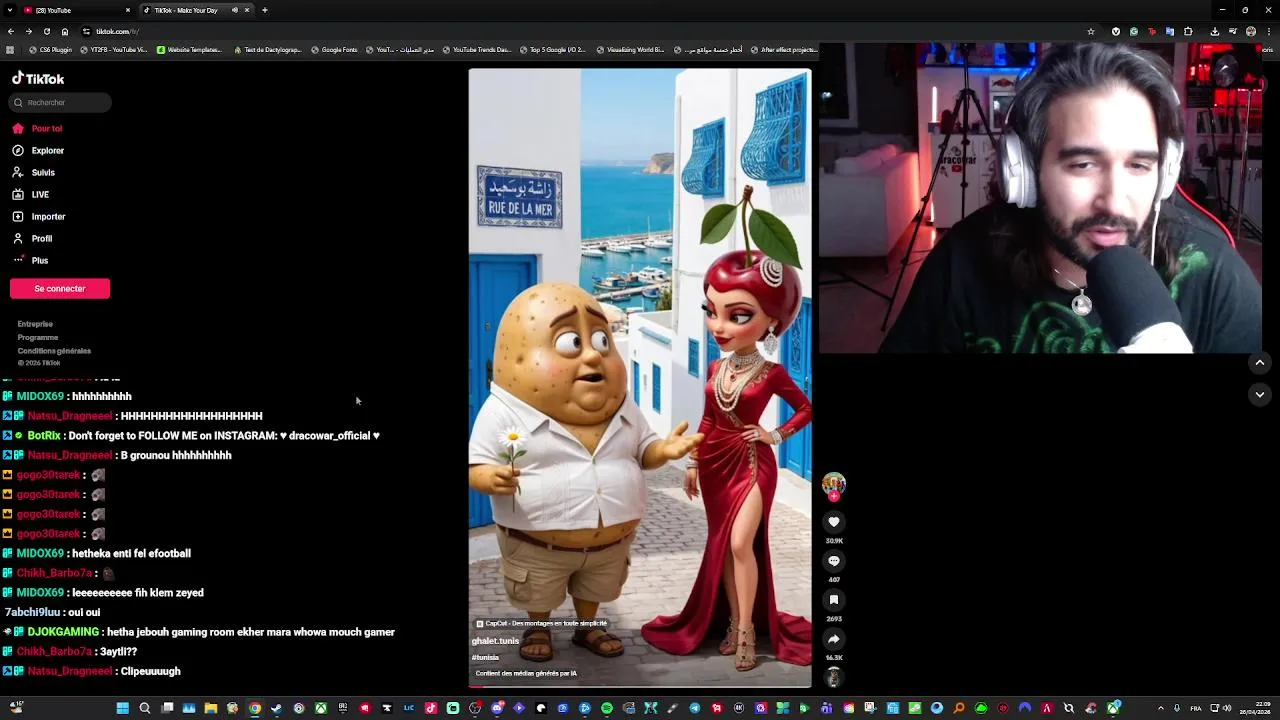
Task: Go to the browser home page
Action: 65,31
